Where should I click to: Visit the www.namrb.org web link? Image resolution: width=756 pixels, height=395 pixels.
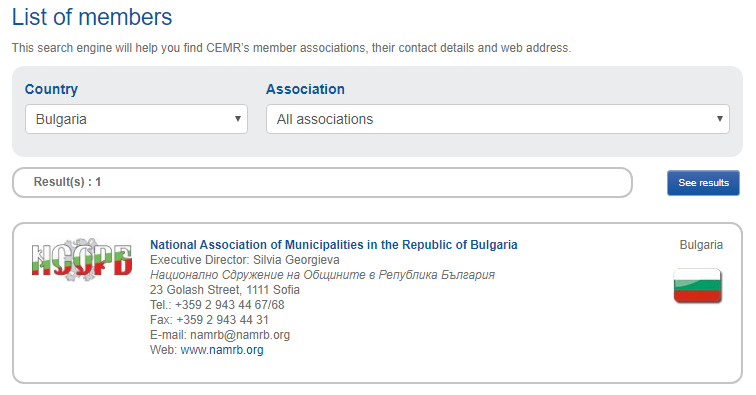coord(222,350)
